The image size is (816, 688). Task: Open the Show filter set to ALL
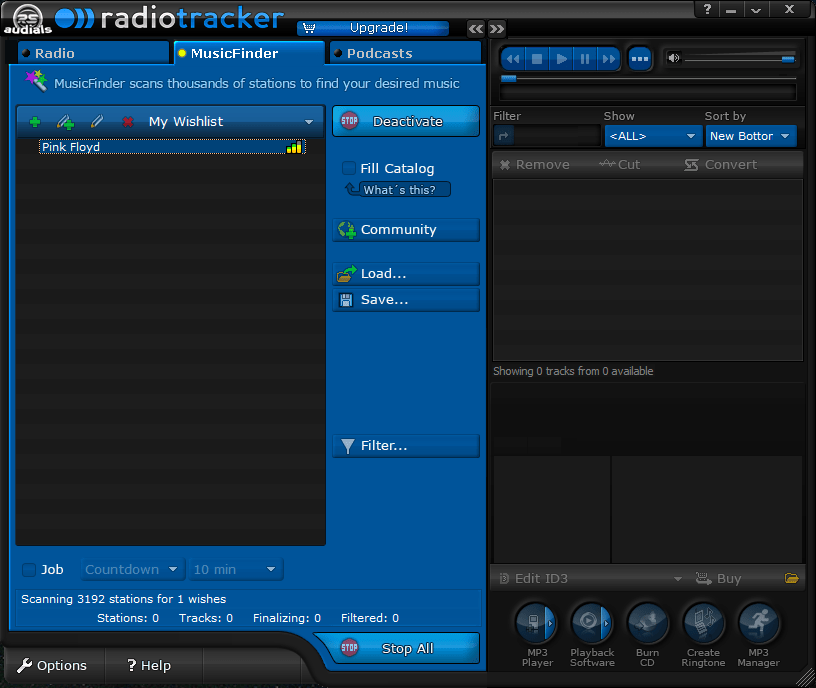pos(653,135)
